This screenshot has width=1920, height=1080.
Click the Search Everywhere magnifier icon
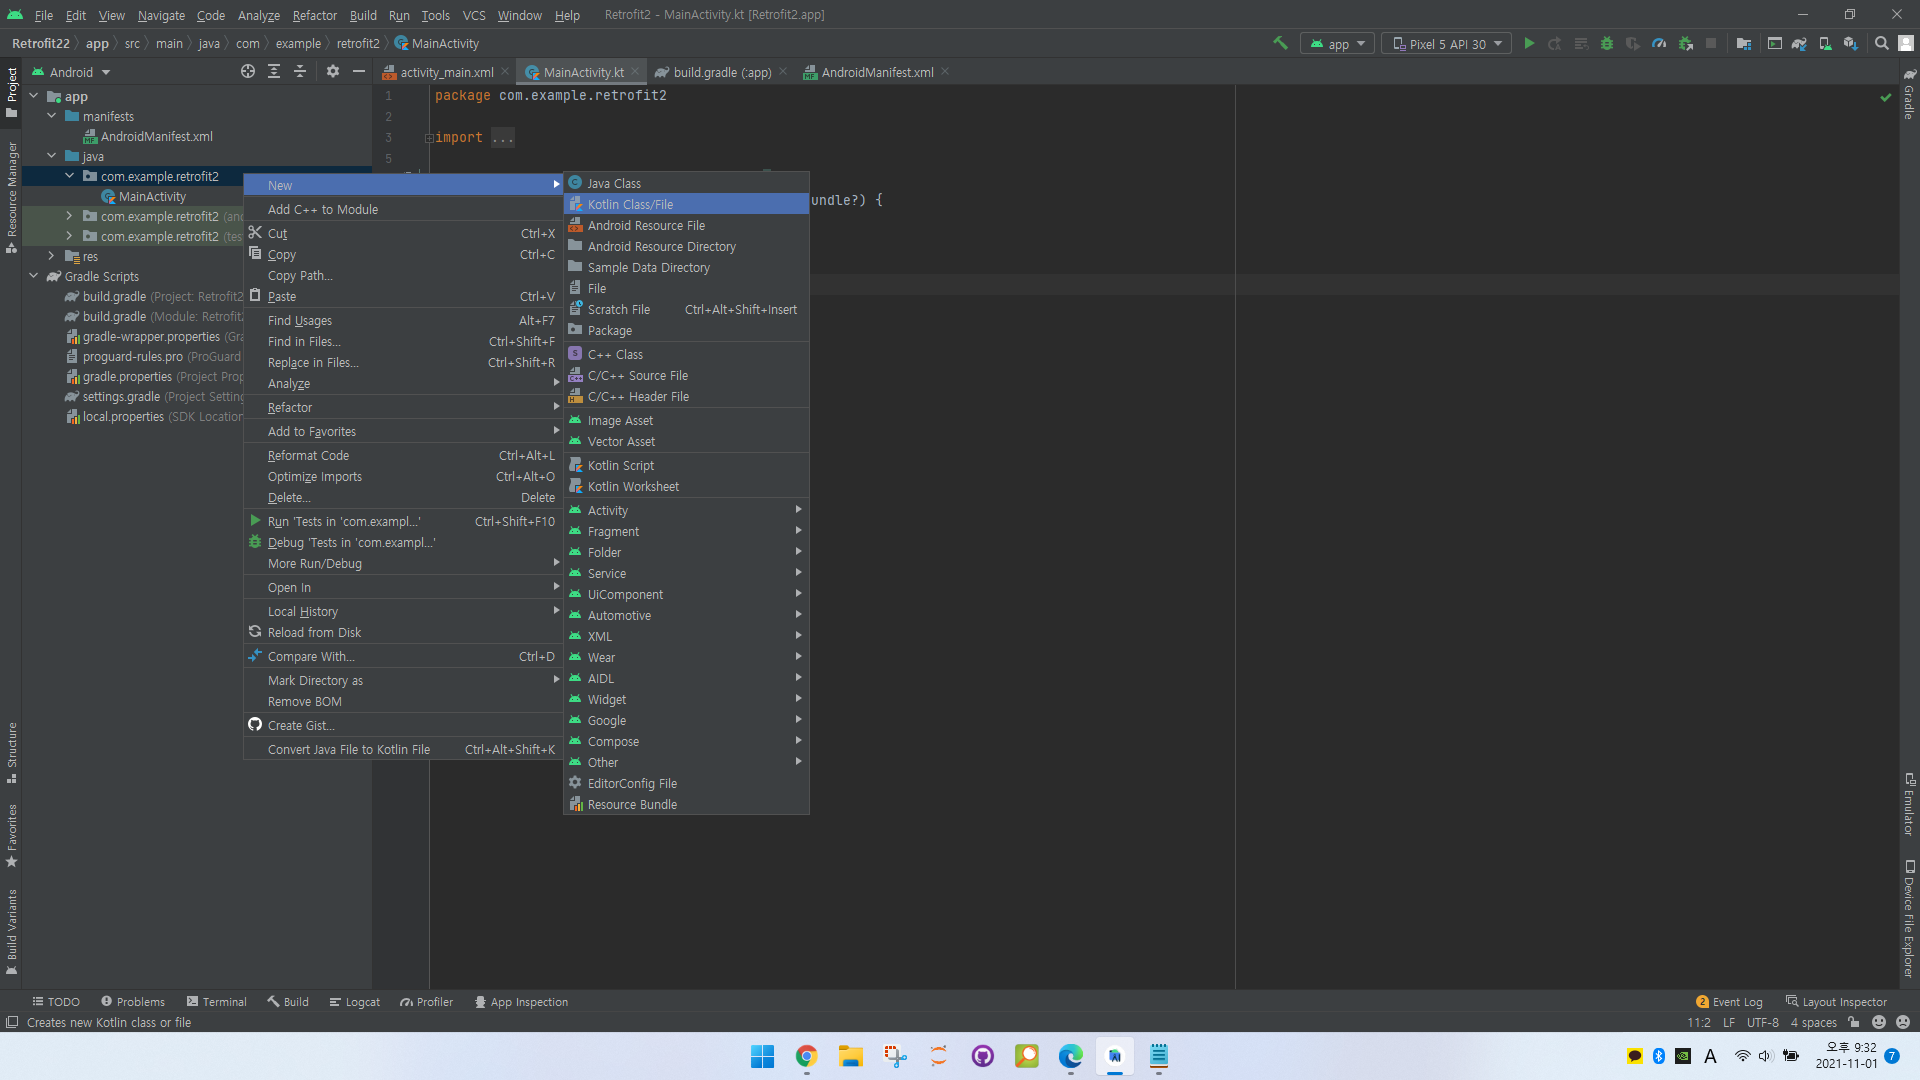1881,43
